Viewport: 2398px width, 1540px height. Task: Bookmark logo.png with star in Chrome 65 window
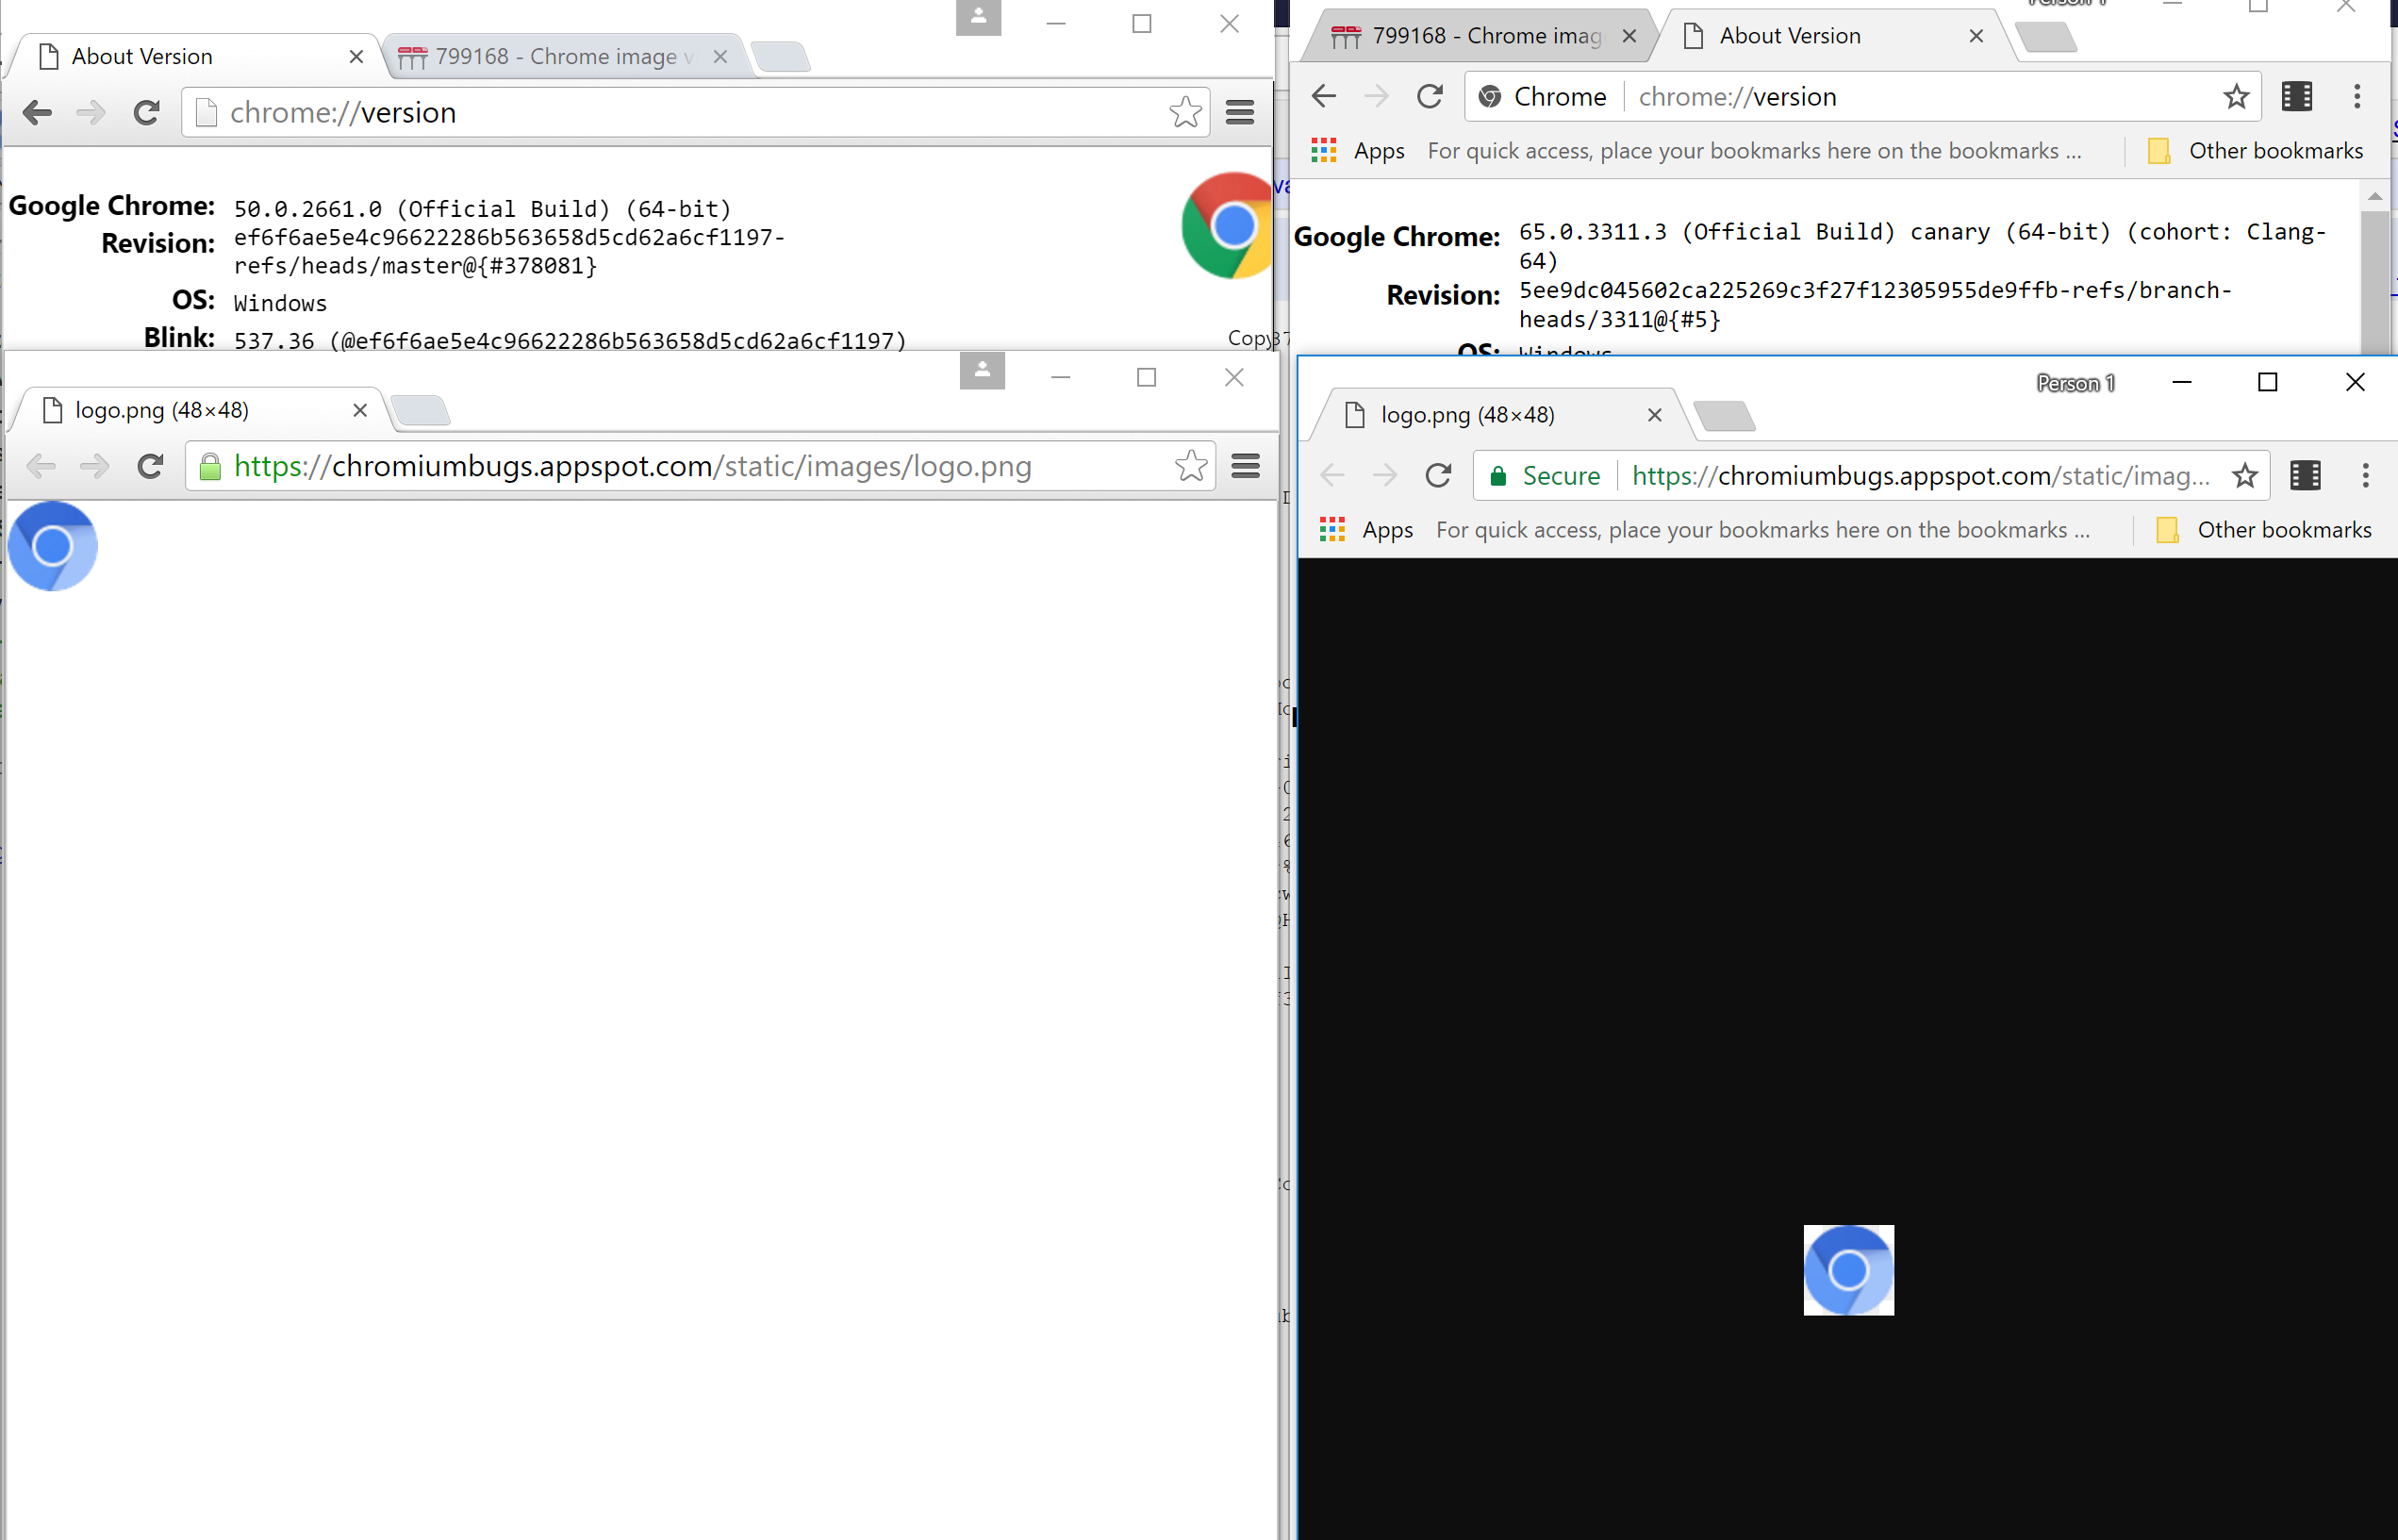(x=2245, y=475)
